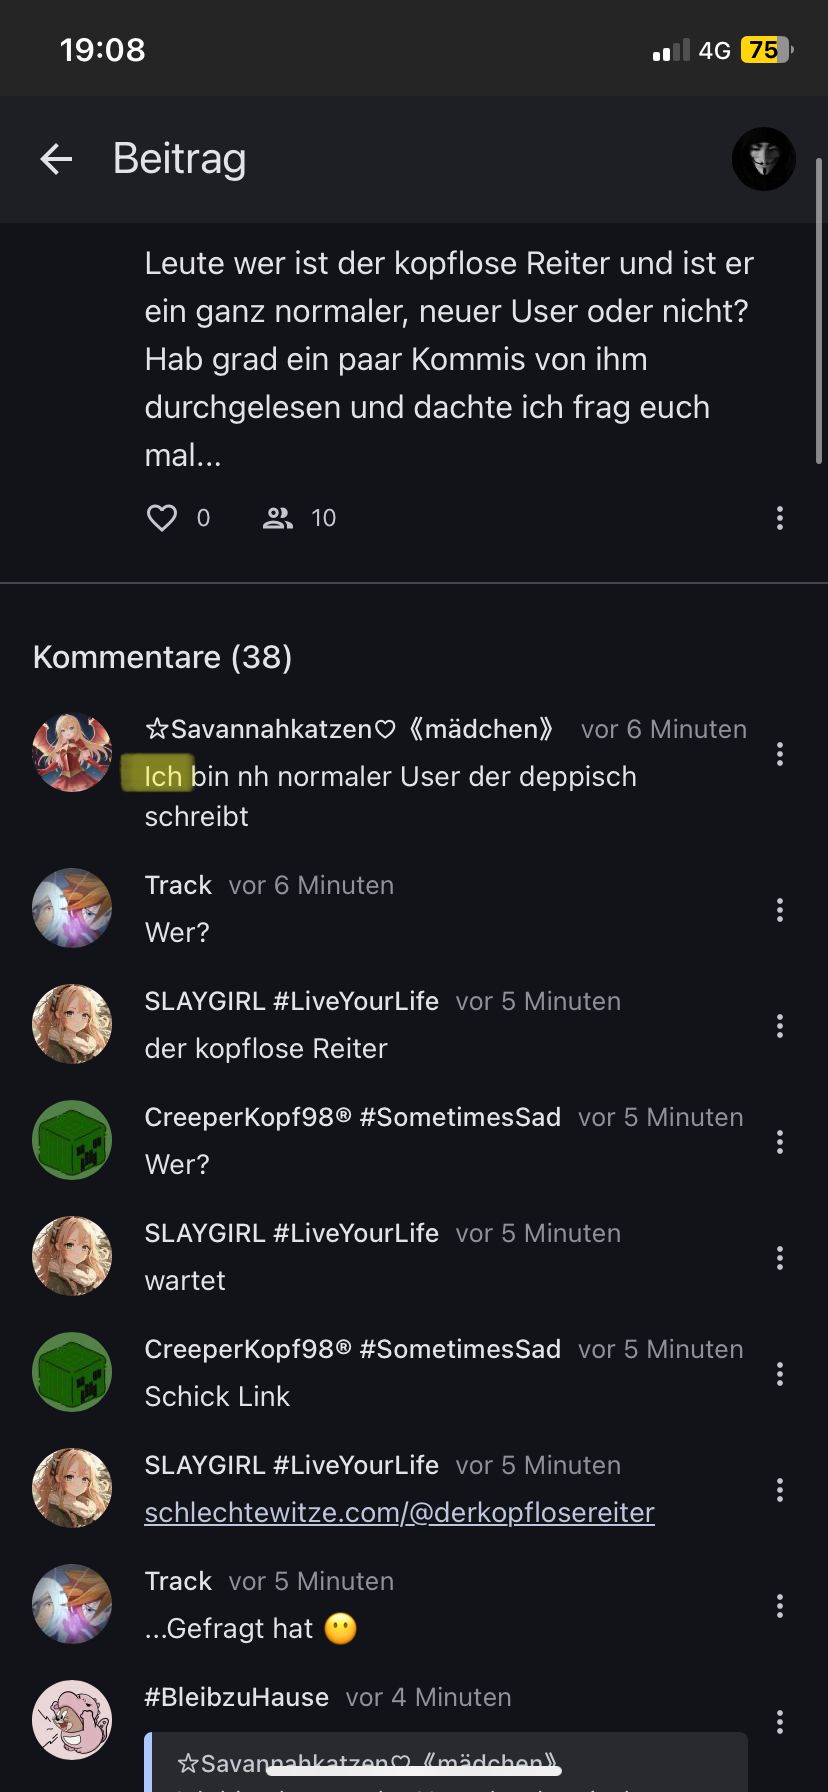Open menu for the 'Schick Link' comment

tap(779, 1374)
